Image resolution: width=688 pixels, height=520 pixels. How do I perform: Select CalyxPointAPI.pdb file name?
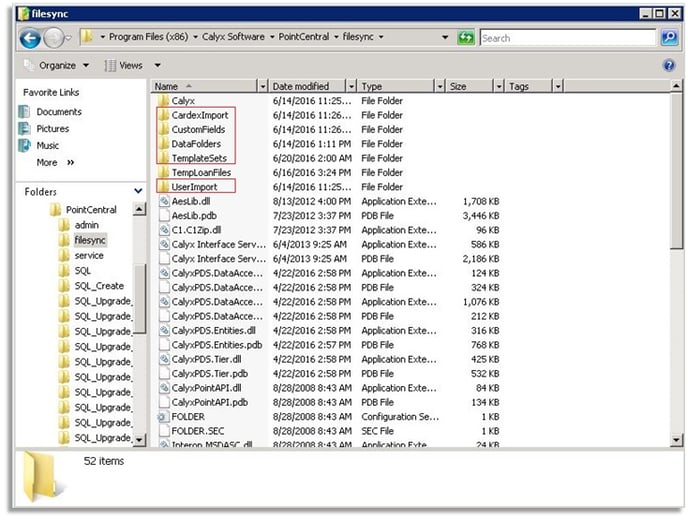point(210,402)
